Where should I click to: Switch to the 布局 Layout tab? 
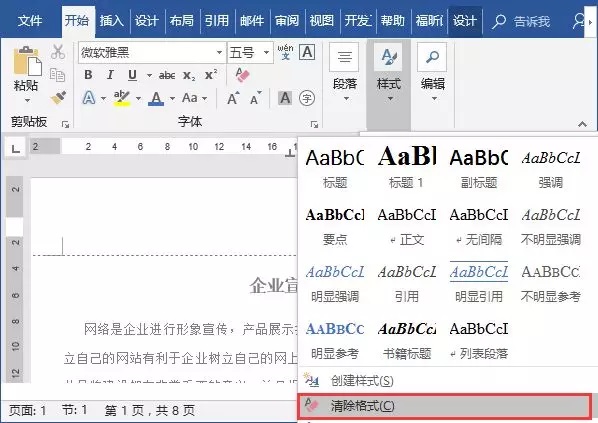point(182,20)
